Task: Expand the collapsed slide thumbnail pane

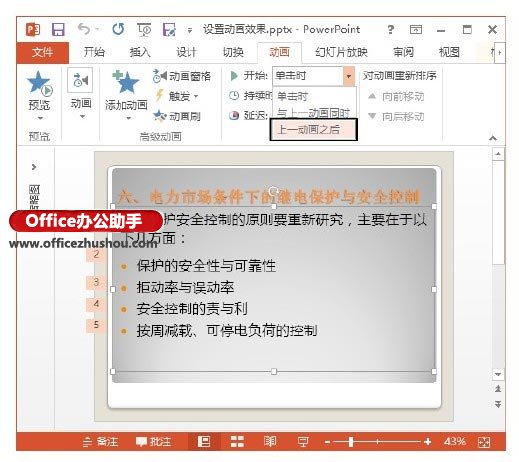Action: (x=34, y=167)
